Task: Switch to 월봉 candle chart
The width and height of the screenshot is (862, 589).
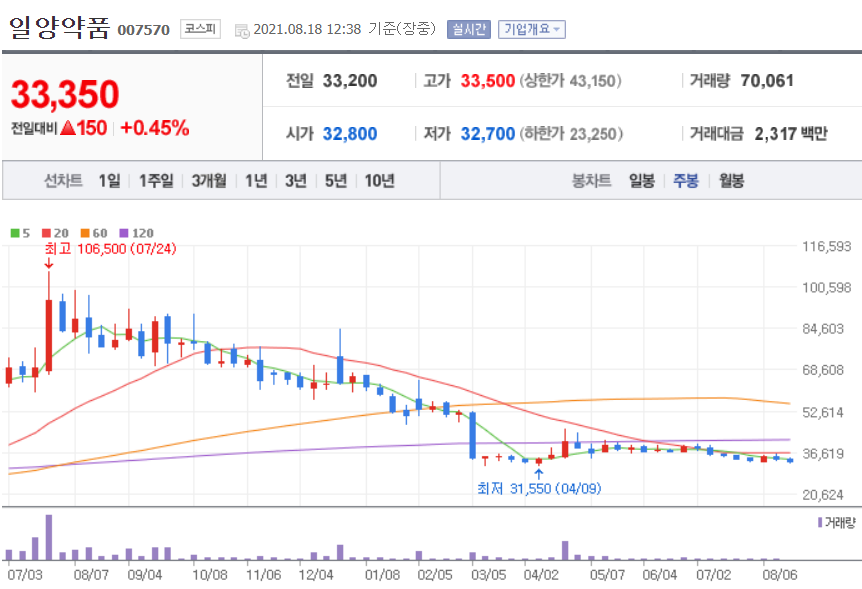Action: tap(731, 180)
